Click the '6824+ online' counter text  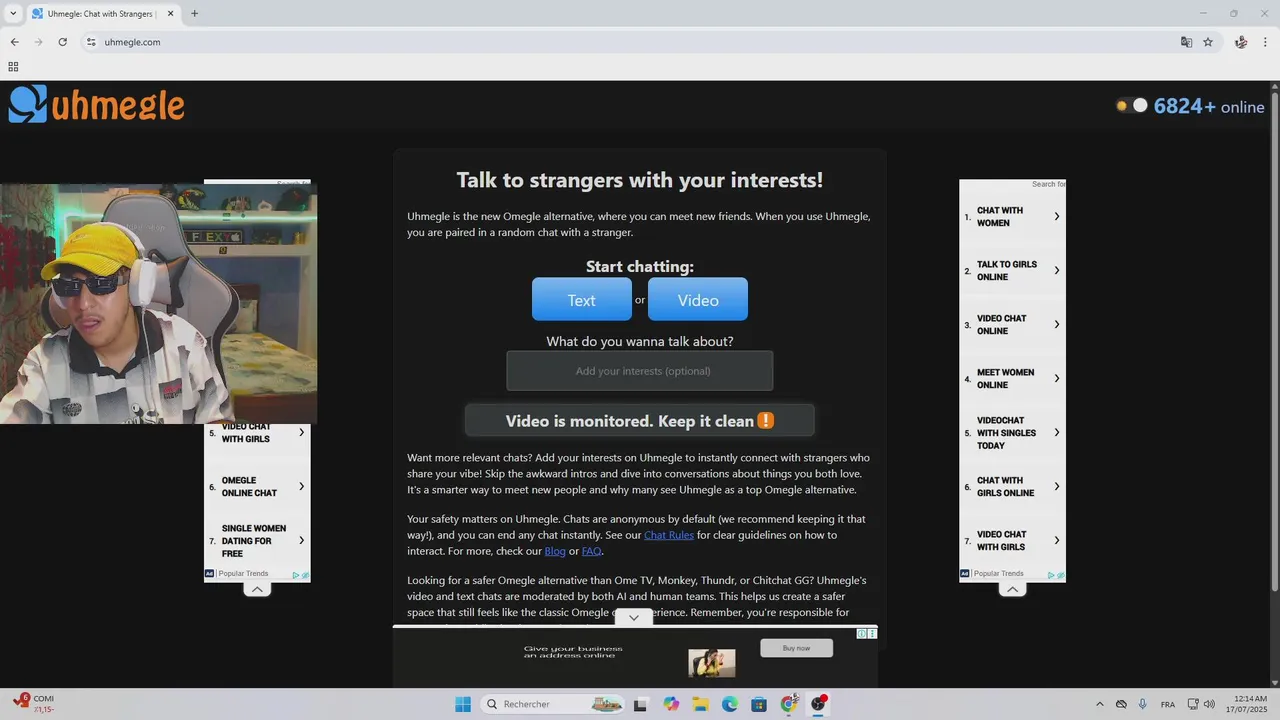coord(1209,106)
